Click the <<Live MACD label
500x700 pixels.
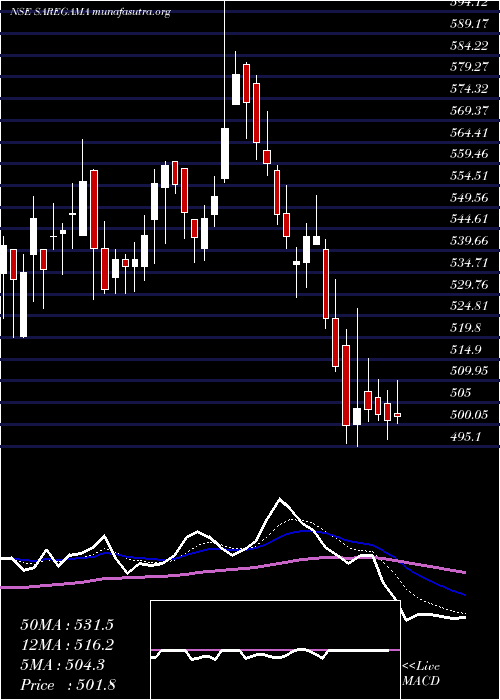(421, 674)
